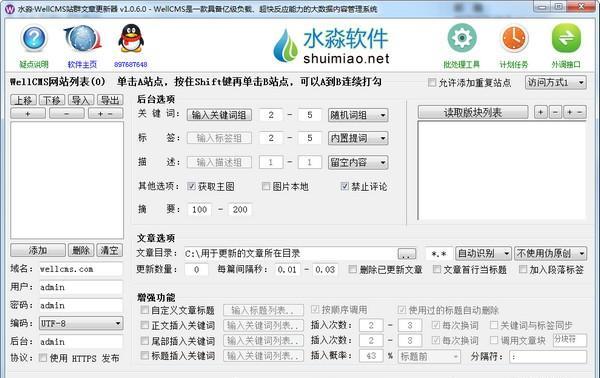Viewport: 600px width, 378px height.
Task: Open the 自动识别 encoding dropdown
Action: (x=483, y=253)
